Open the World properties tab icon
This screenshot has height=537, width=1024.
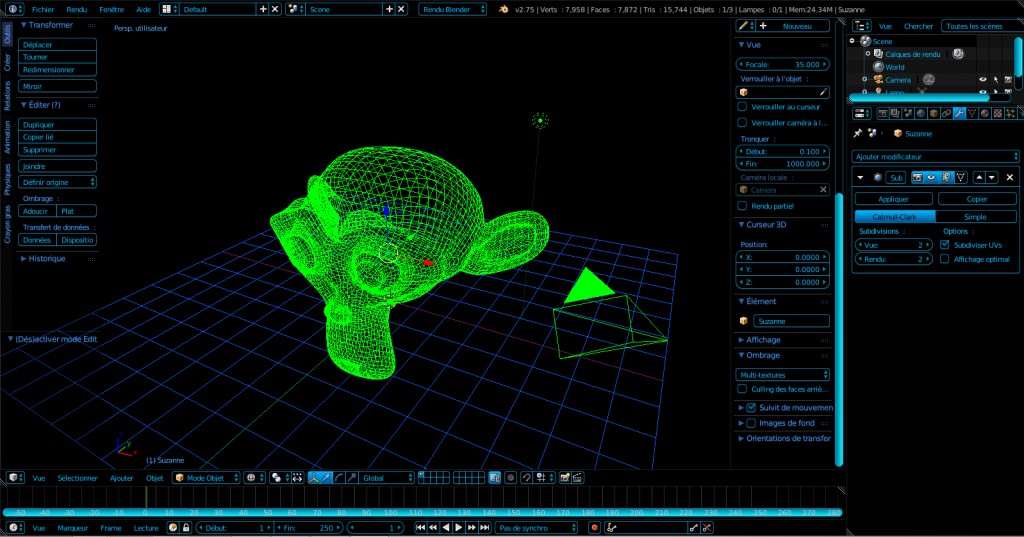click(921, 113)
